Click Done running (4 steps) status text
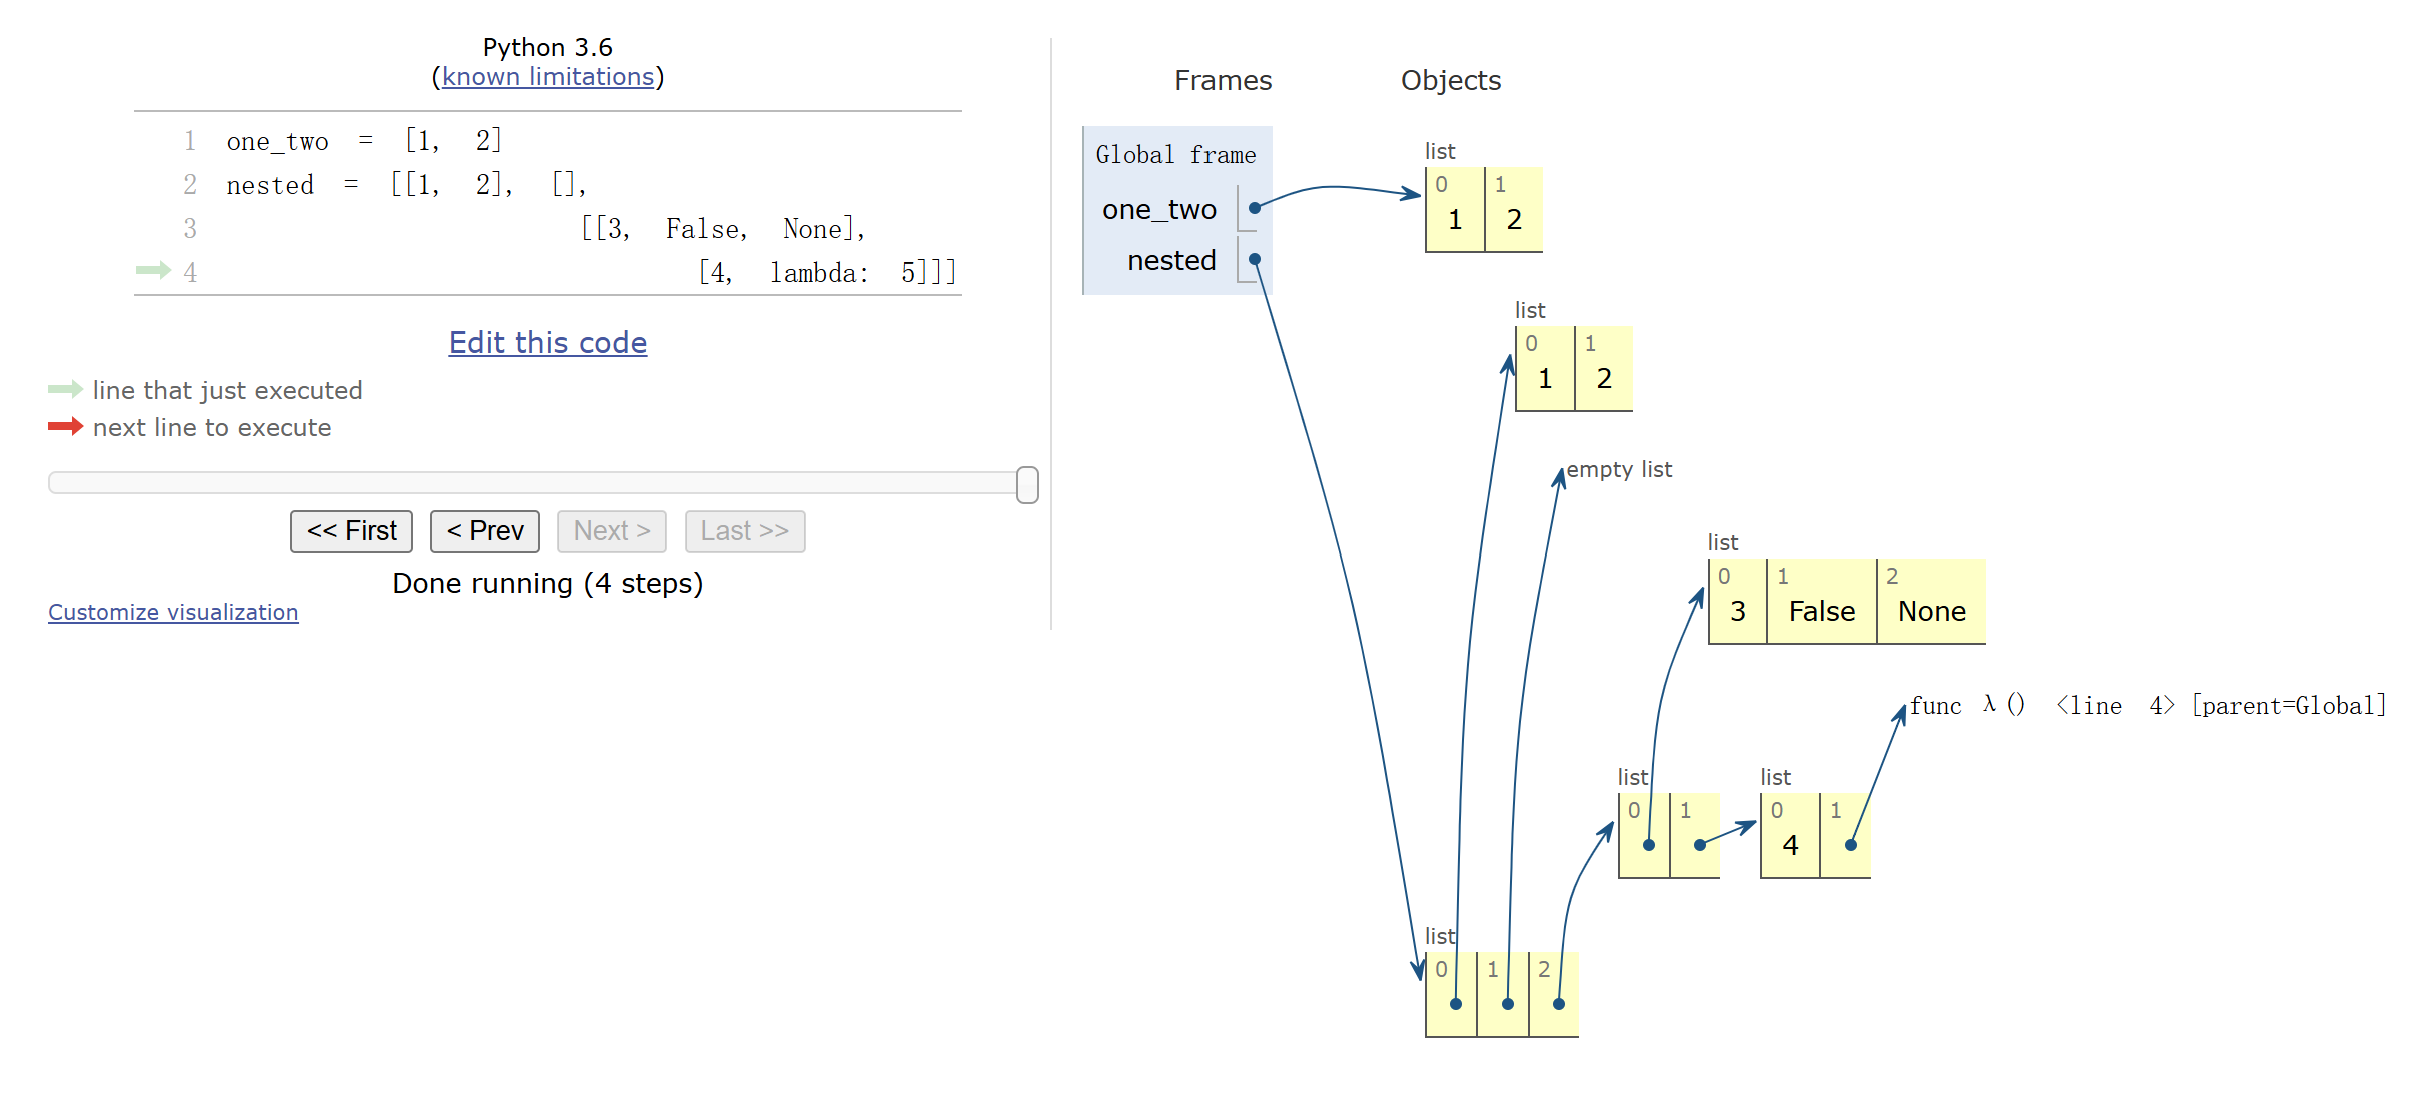 coord(548,583)
